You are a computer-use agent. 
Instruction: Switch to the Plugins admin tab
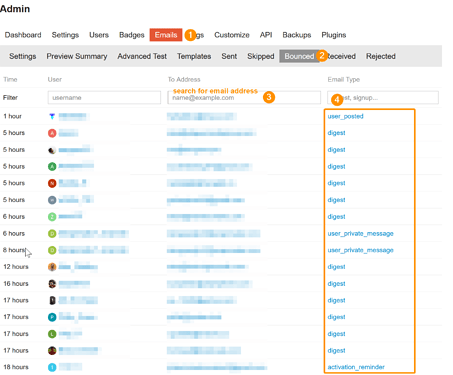coord(334,35)
